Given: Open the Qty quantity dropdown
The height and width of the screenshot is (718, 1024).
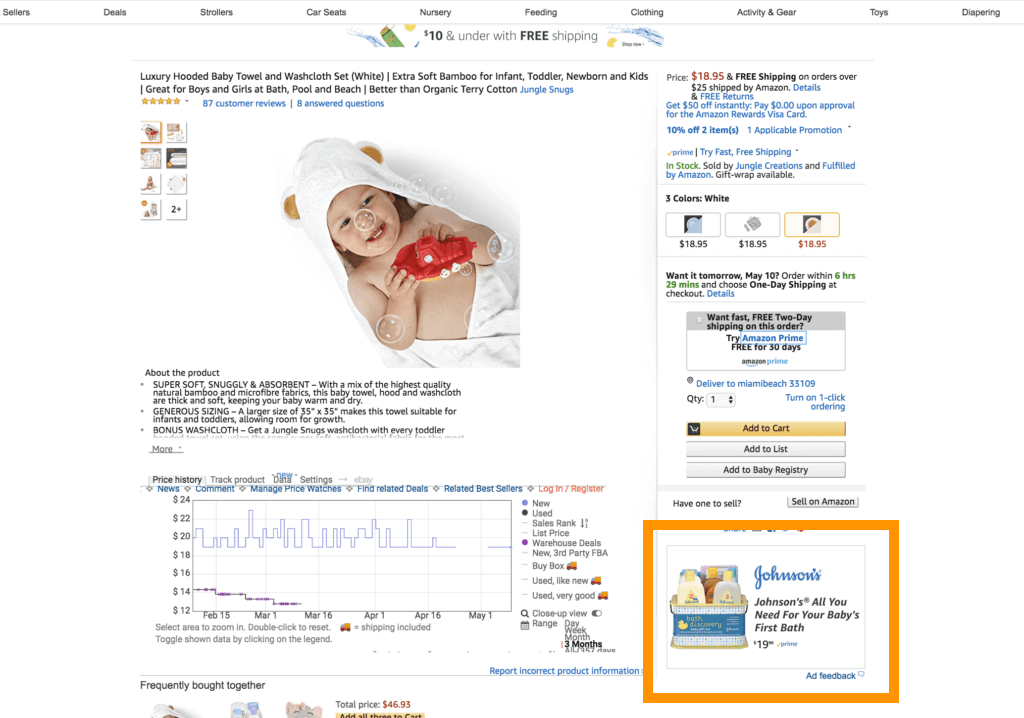Looking at the screenshot, I should pos(722,399).
